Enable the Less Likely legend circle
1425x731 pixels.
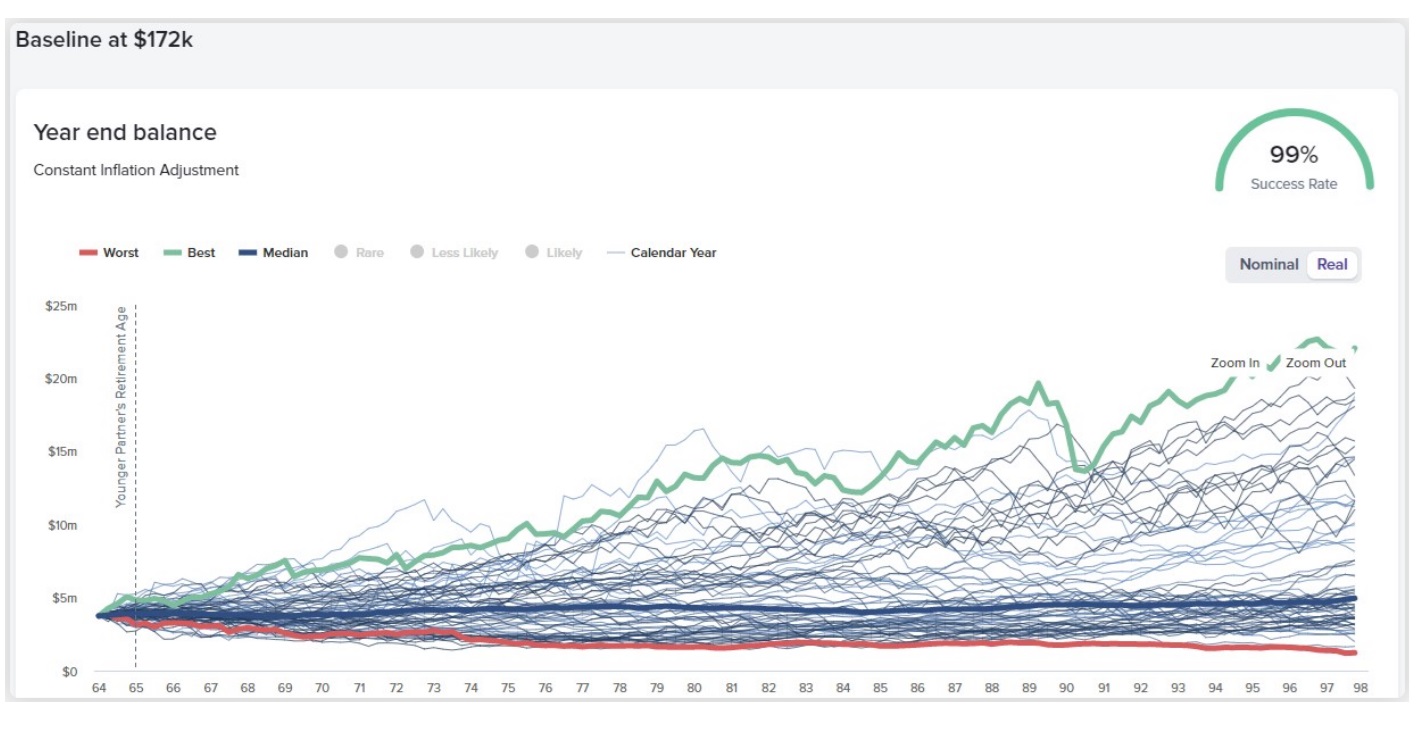[454, 253]
